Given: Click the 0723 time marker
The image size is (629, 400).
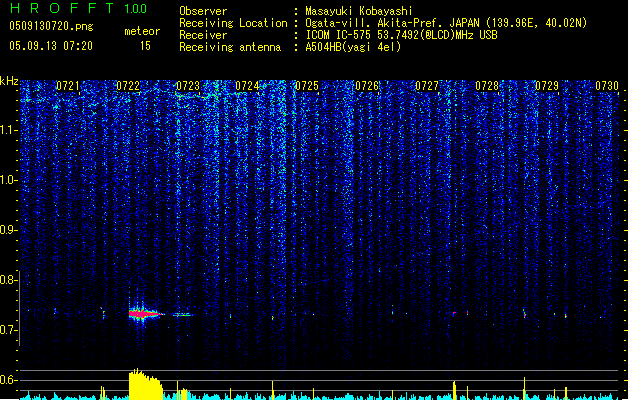Looking at the screenshot, I should click(188, 86).
